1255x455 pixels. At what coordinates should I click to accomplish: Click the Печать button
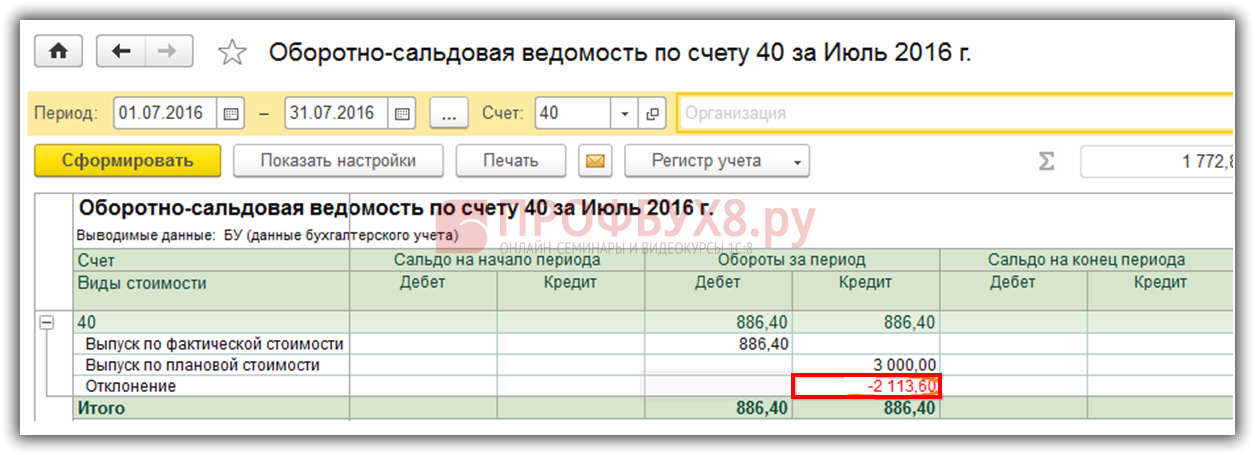point(510,161)
